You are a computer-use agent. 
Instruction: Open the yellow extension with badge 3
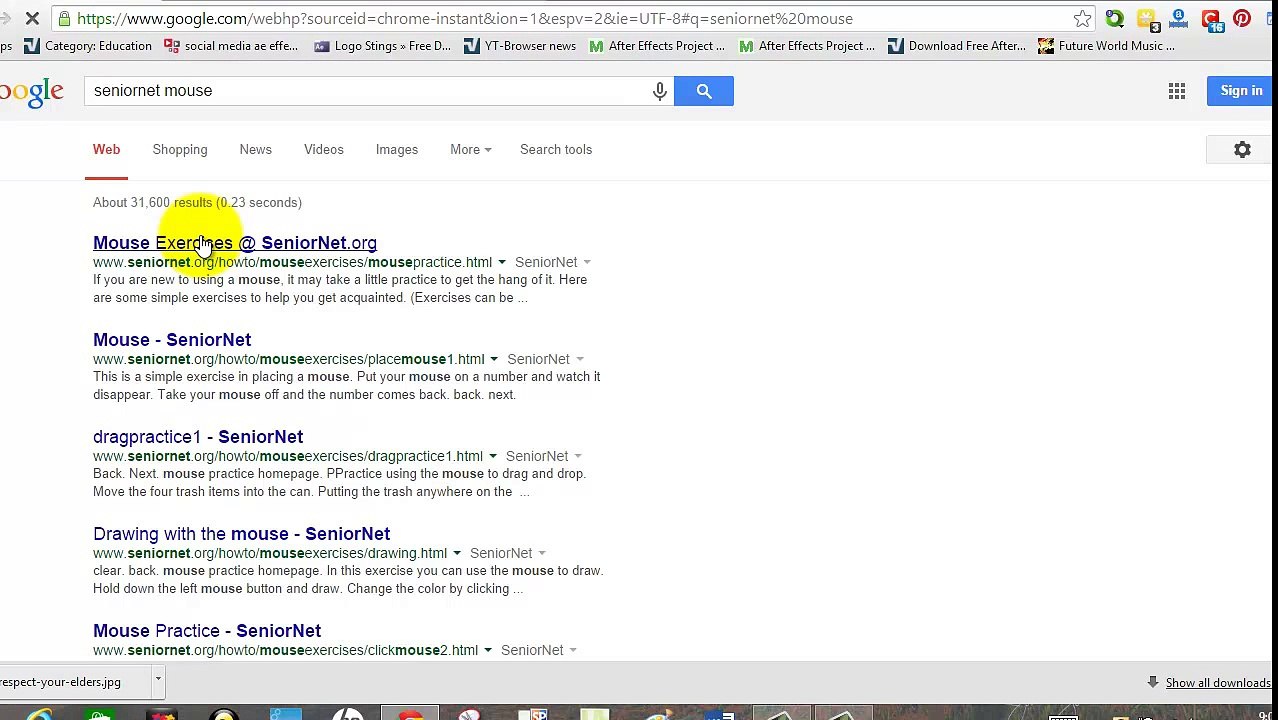(x=1147, y=19)
